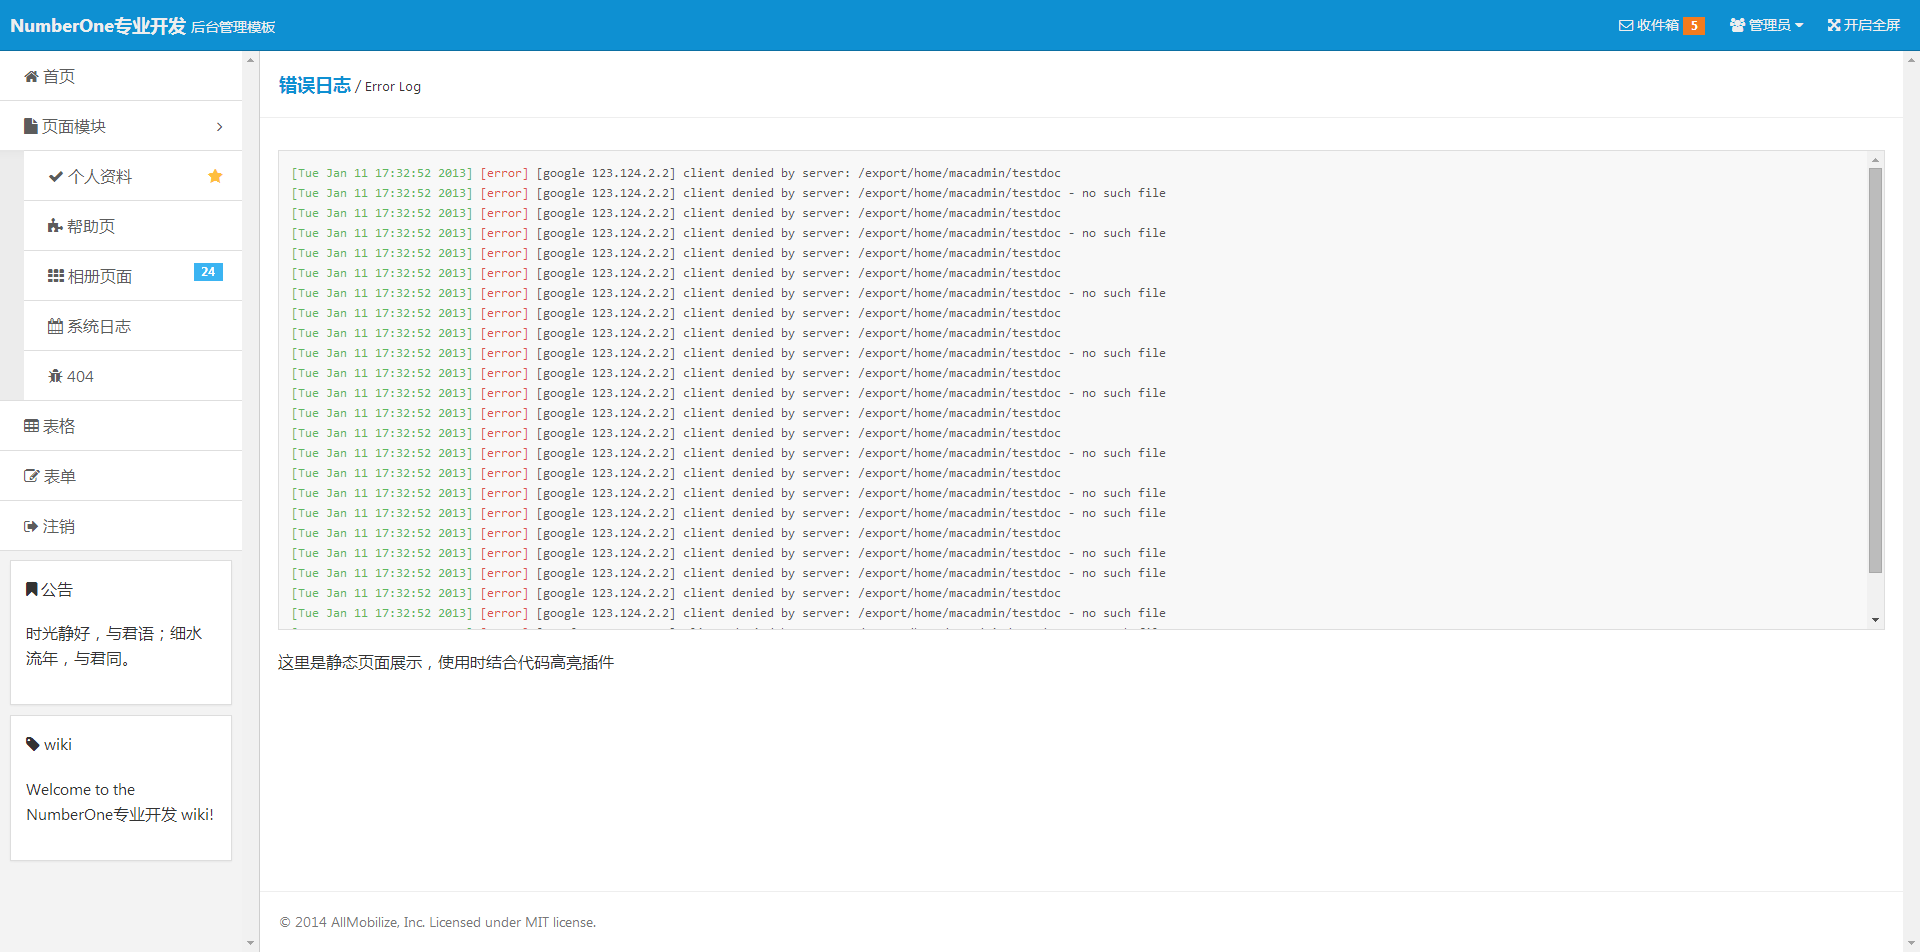Click the error log scrollbar thumb
This screenshot has height=952, width=1920.
click(1875, 370)
